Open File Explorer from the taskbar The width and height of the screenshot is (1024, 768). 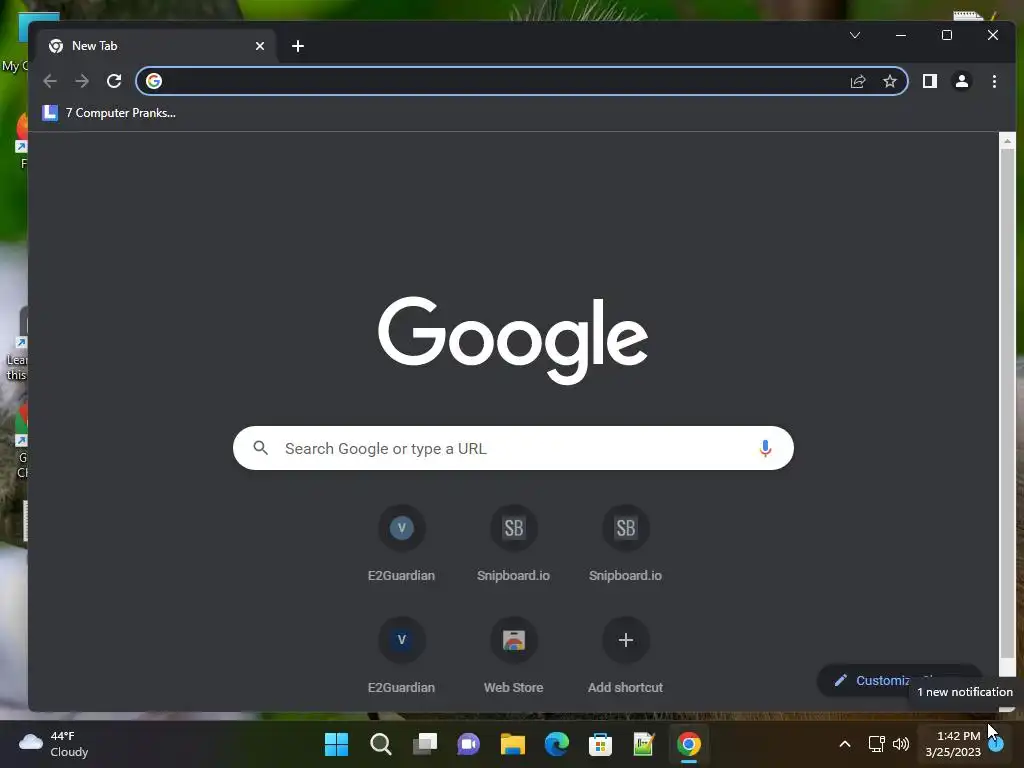pos(513,744)
